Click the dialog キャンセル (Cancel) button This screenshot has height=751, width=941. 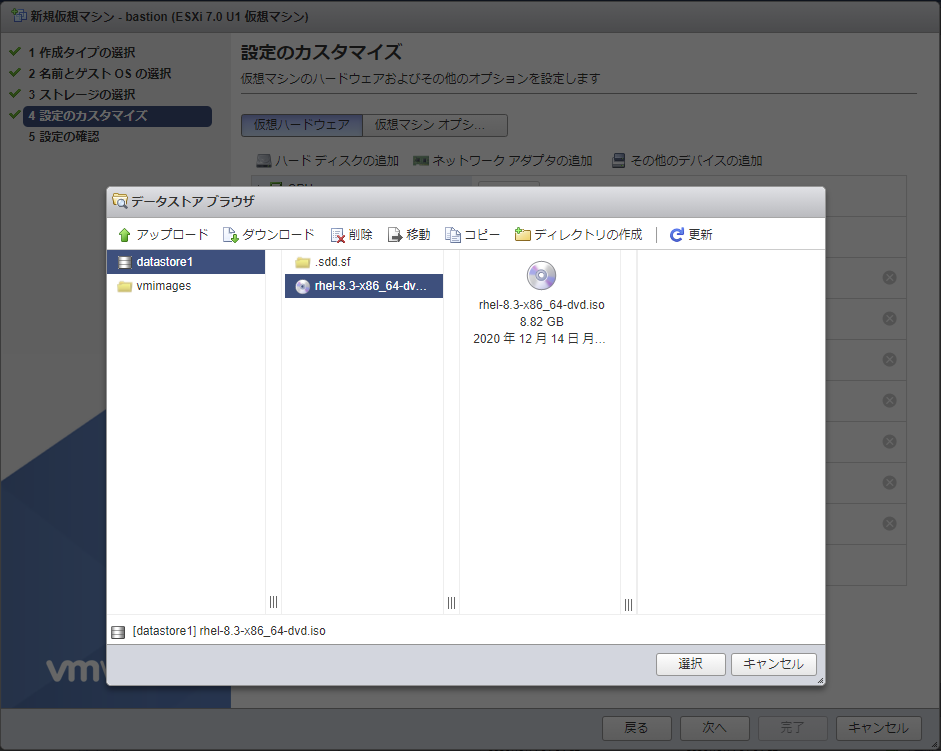click(774, 664)
